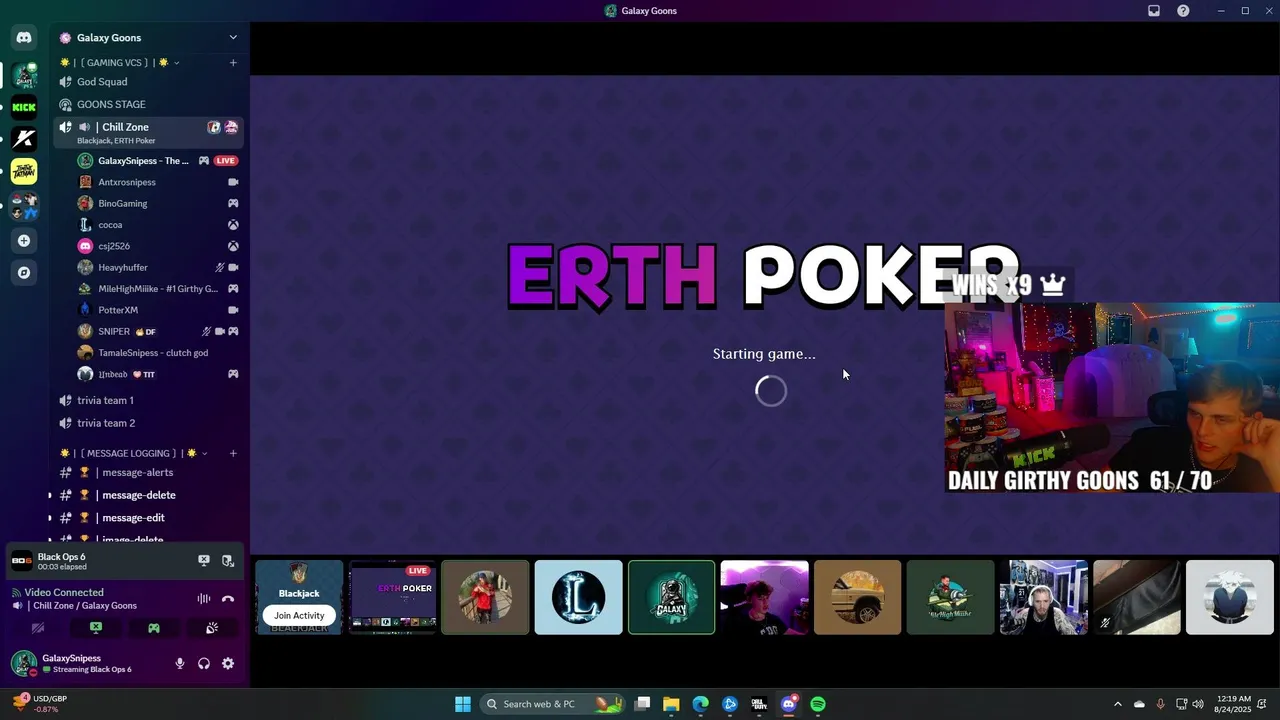
Task: Select user PotterXM in voice list
Action: click(x=158, y=310)
